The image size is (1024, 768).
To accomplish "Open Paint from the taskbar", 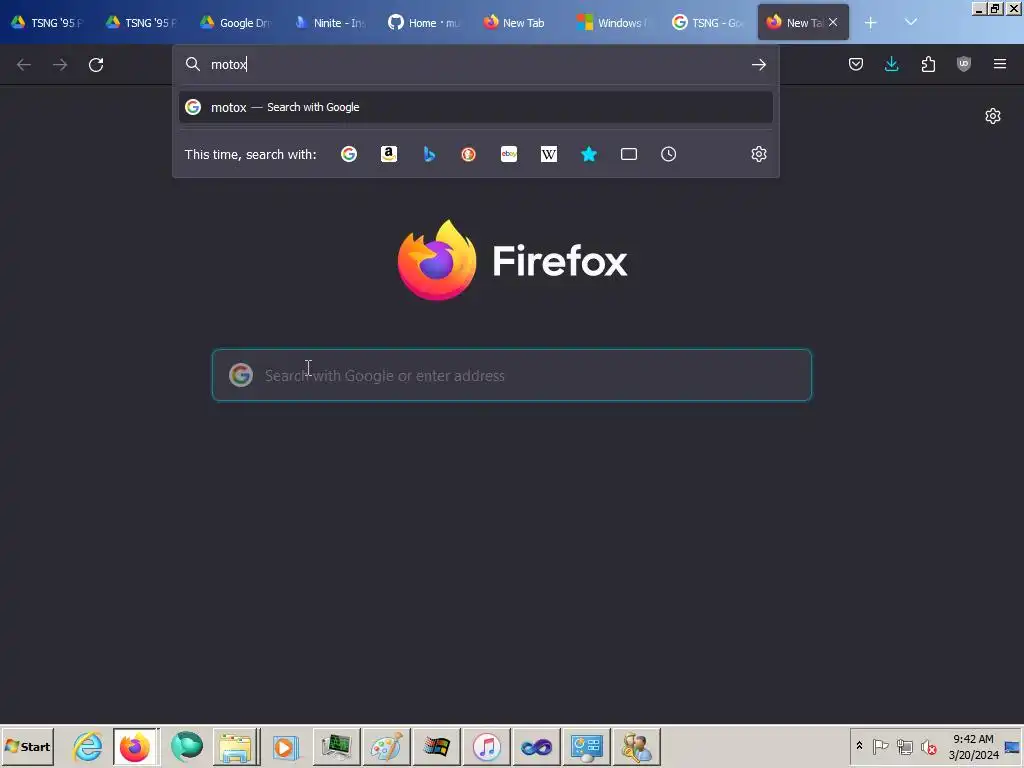I will pyautogui.click(x=386, y=746).
